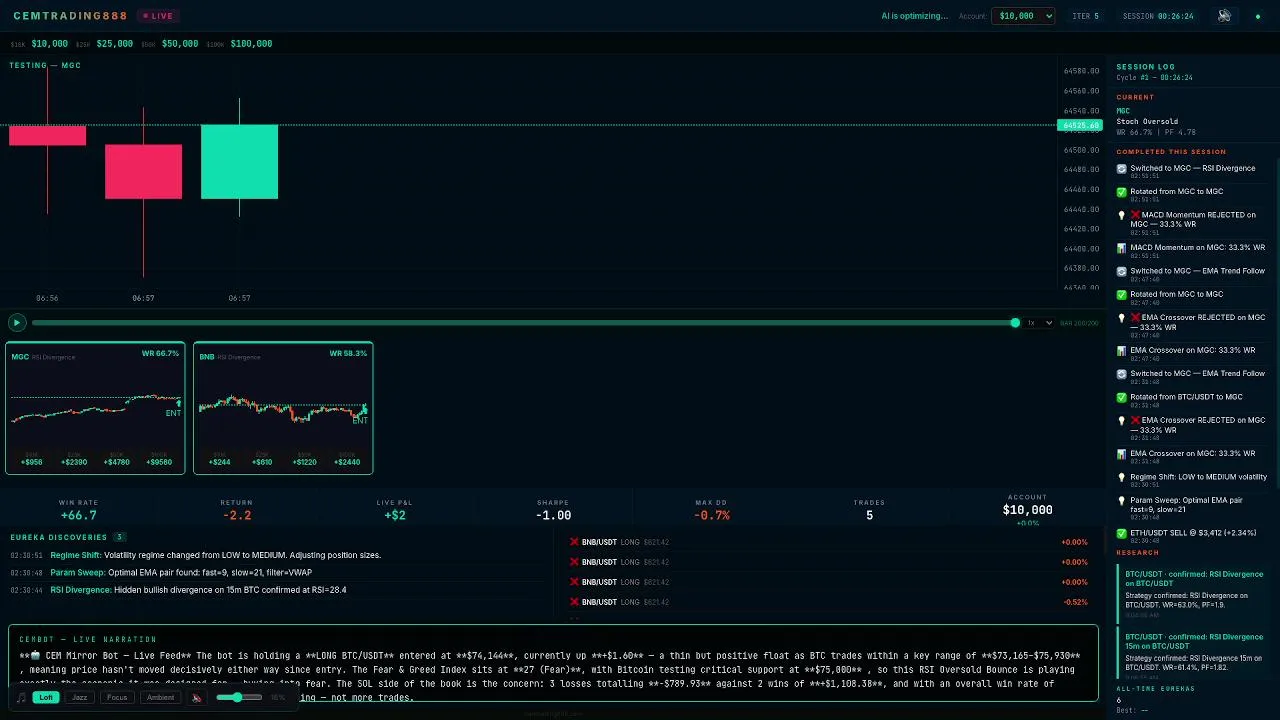1280x720 pixels.
Task: Click the music note icon
Action: [21, 698]
